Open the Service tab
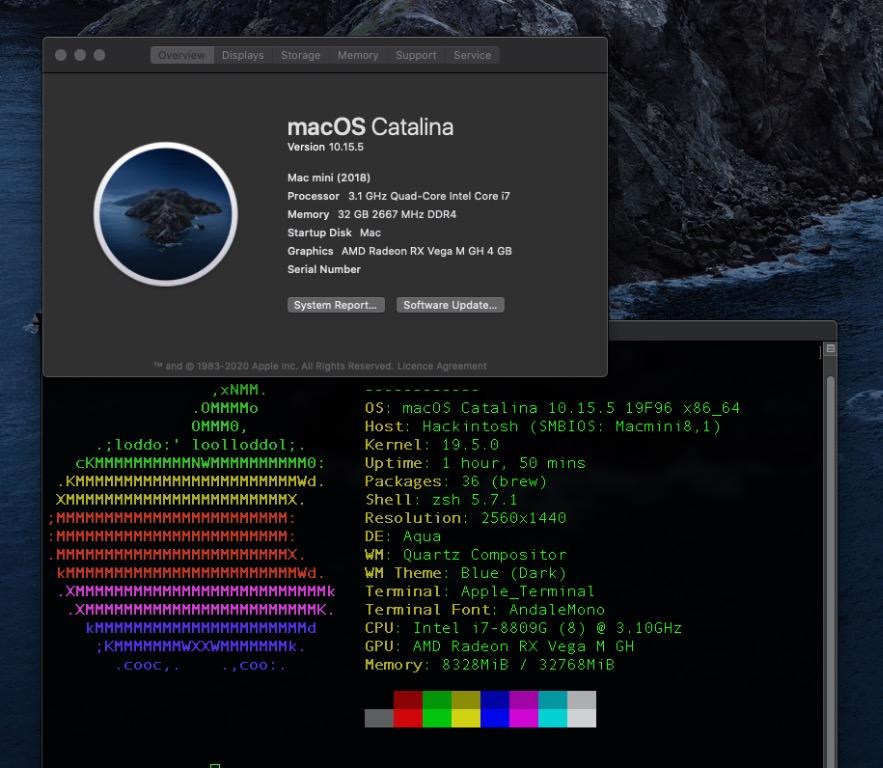 pyautogui.click(x=472, y=55)
